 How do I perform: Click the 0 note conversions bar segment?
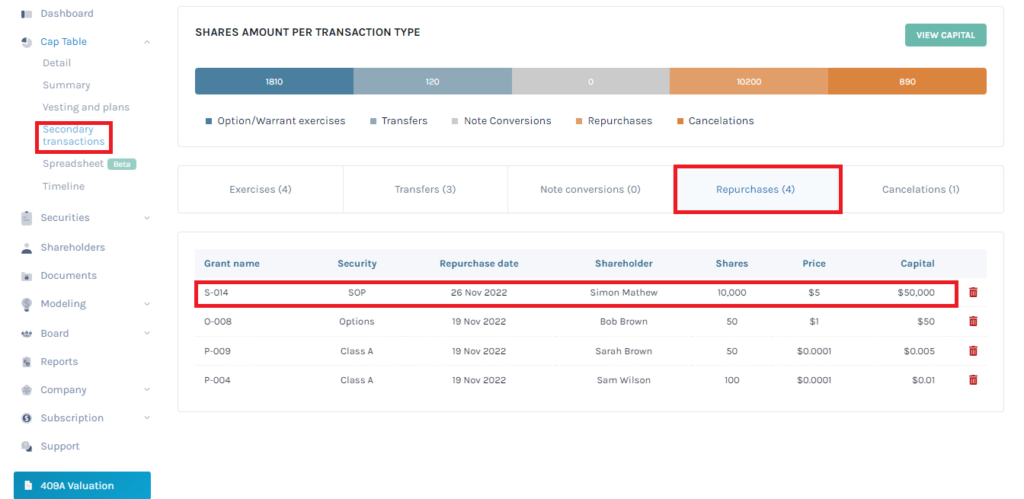point(590,82)
